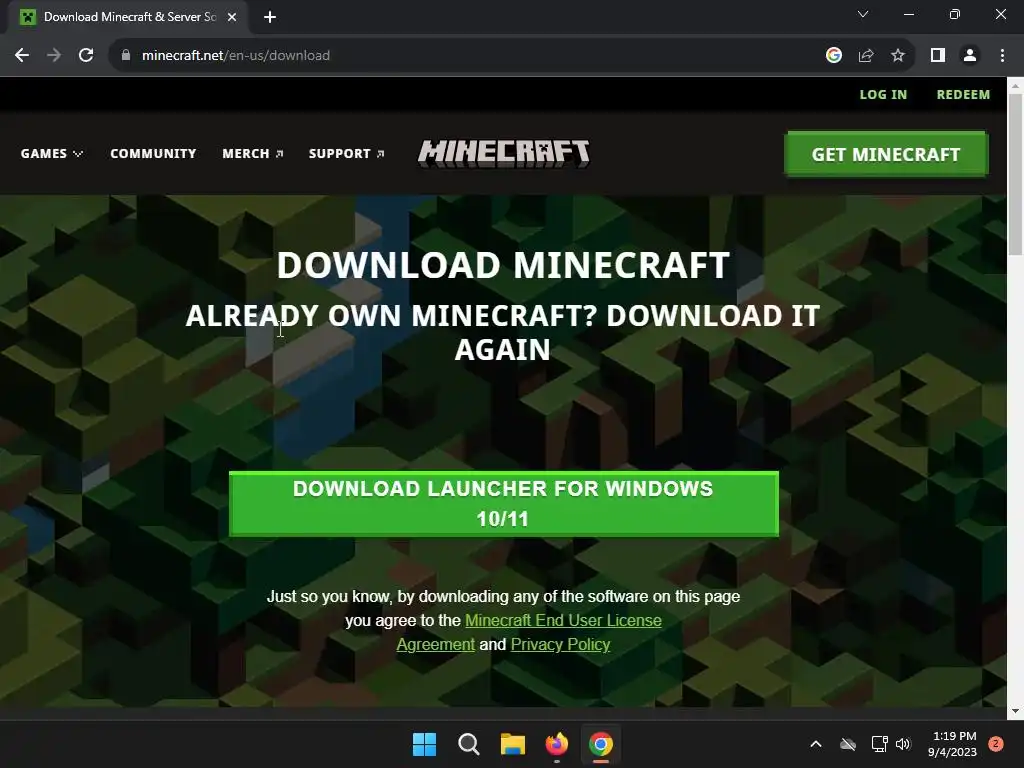The width and height of the screenshot is (1024, 768).
Task: Click REDEEM link
Action: (x=963, y=95)
